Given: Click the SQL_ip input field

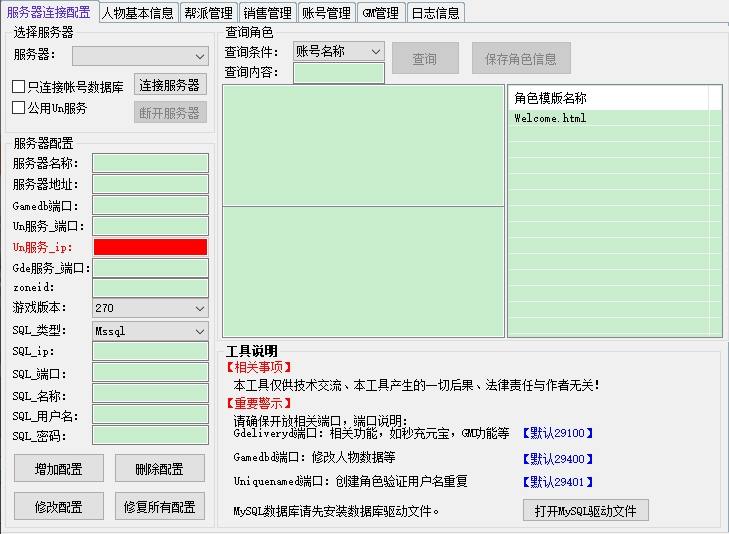Looking at the screenshot, I should (150, 351).
